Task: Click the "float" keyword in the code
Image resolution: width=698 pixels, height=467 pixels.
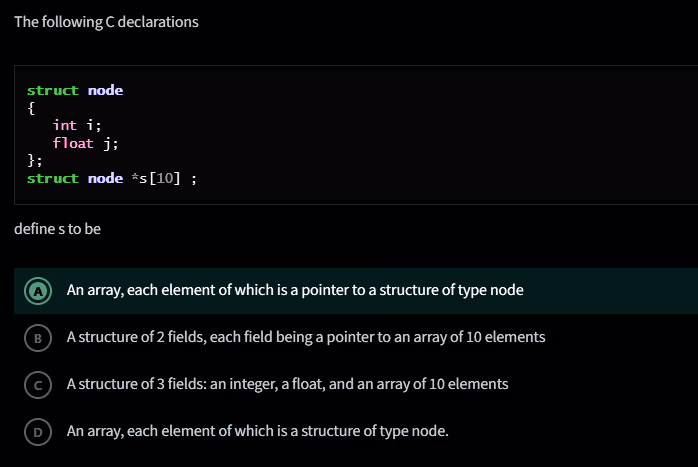Action: [73, 143]
